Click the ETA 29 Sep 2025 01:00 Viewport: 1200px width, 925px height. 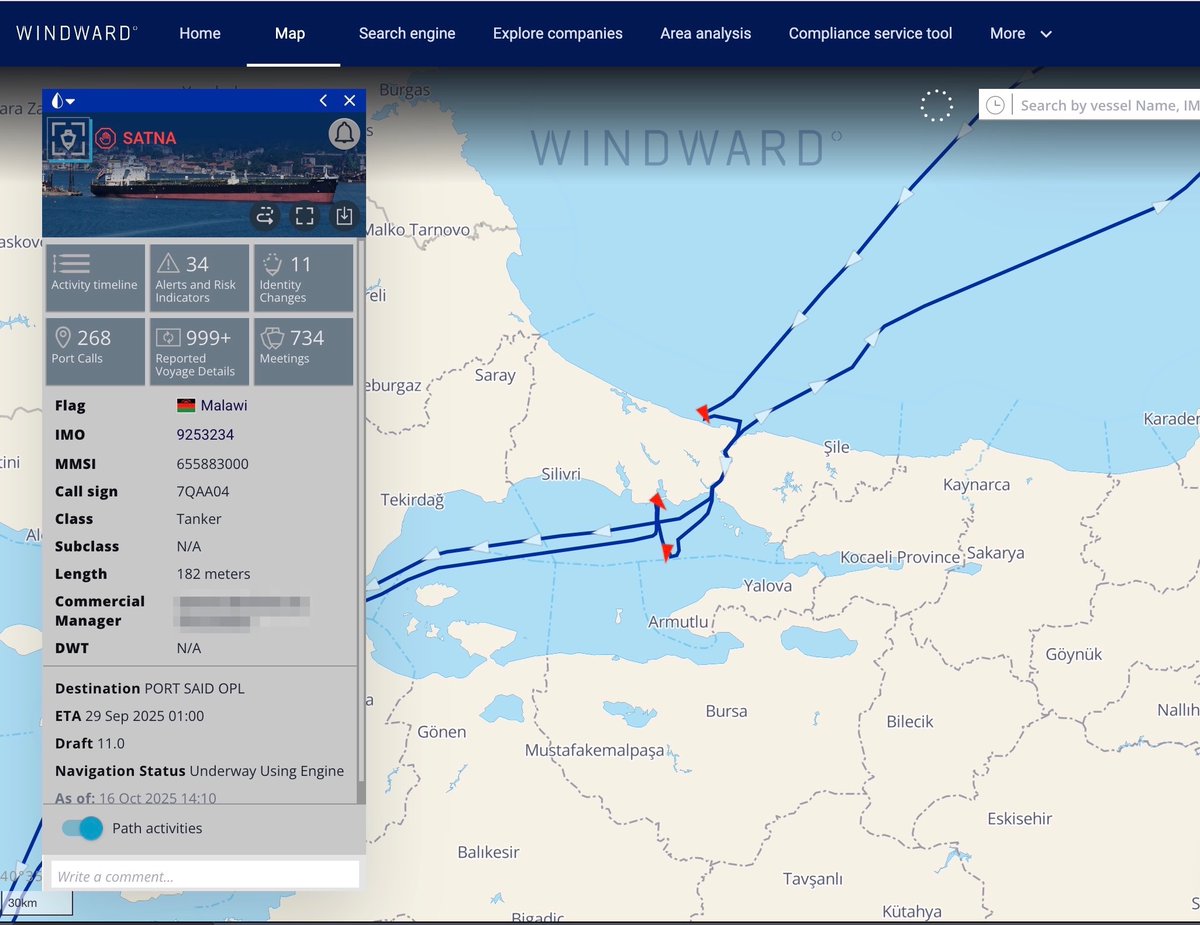[144, 716]
